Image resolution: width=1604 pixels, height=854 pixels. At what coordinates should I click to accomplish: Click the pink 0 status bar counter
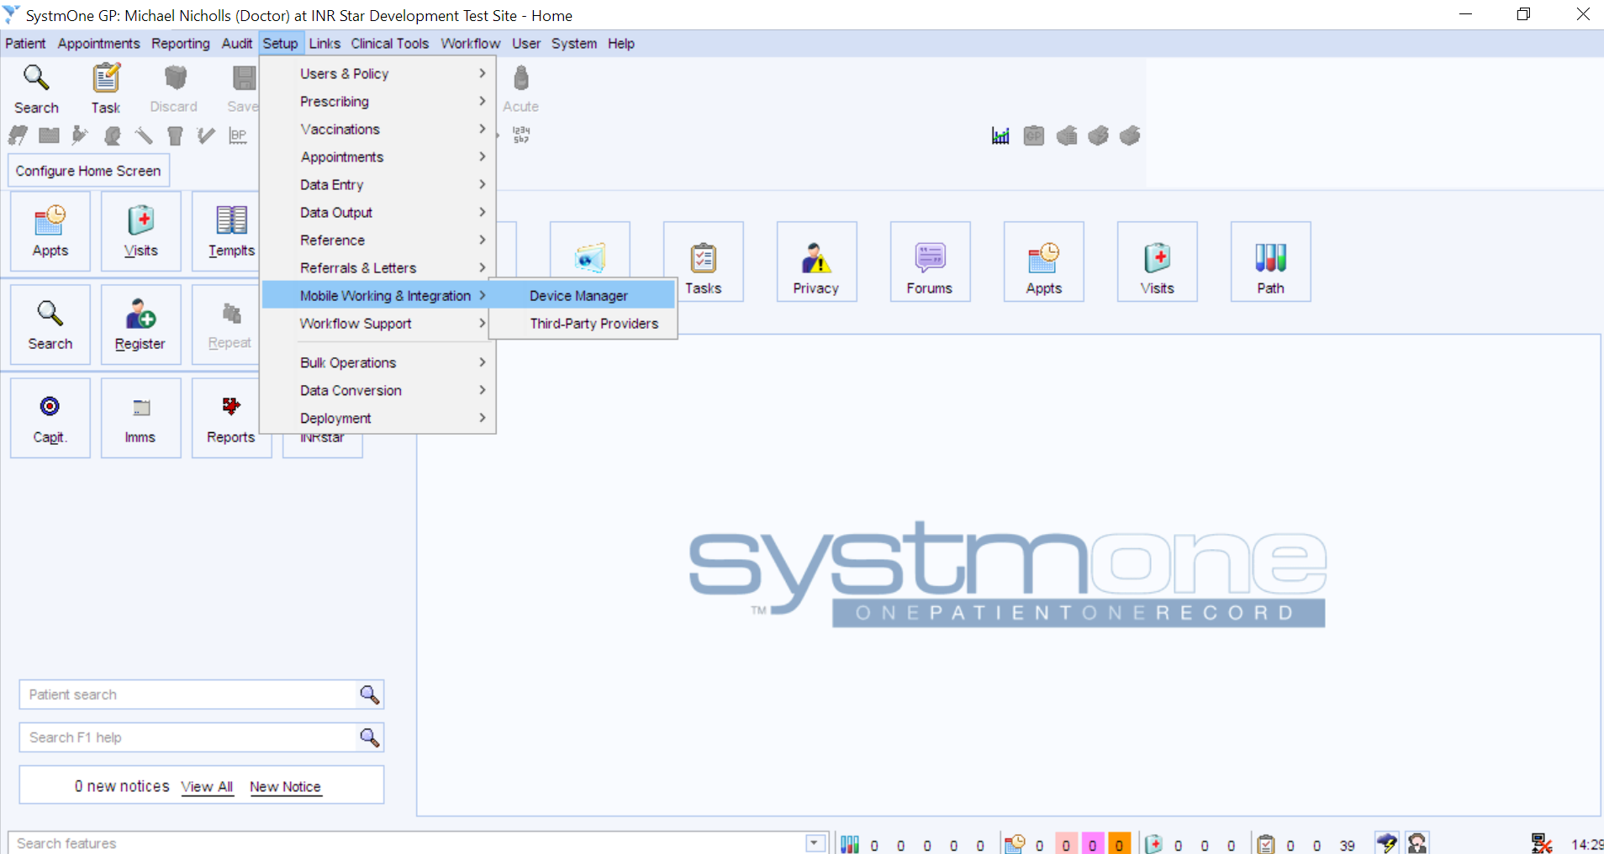click(x=1066, y=845)
